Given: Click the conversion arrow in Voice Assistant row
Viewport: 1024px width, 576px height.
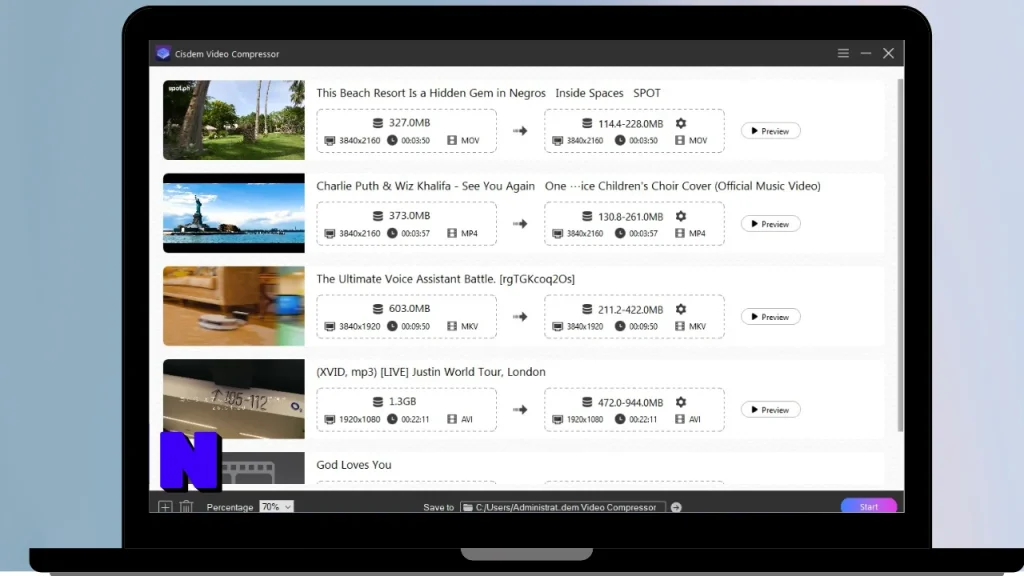Looking at the screenshot, I should (x=520, y=317).
